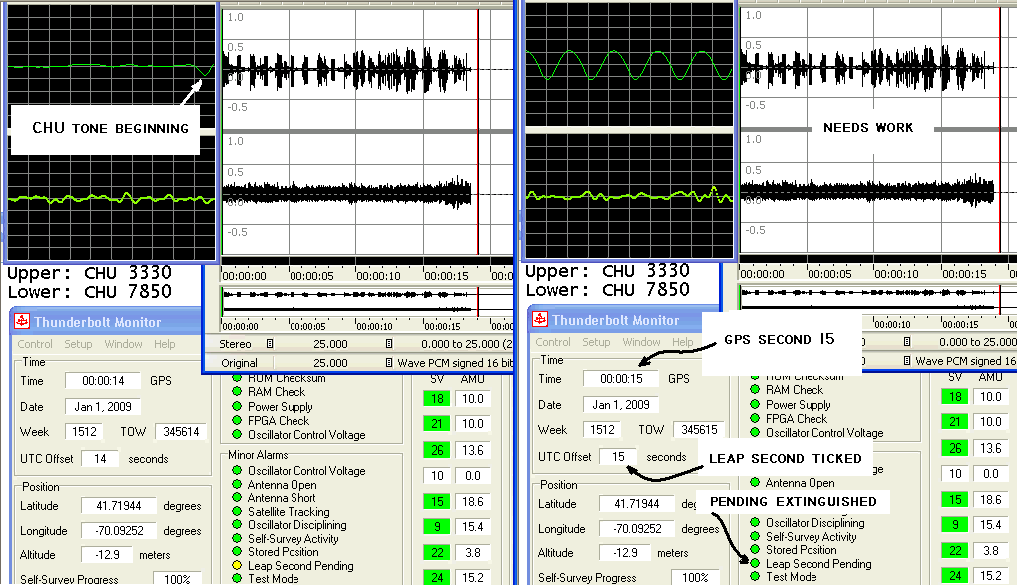Click Test Mode indicator in 00:00:15 window
Viewport: 1017px width, 587px height.
(x=755, y=576)
